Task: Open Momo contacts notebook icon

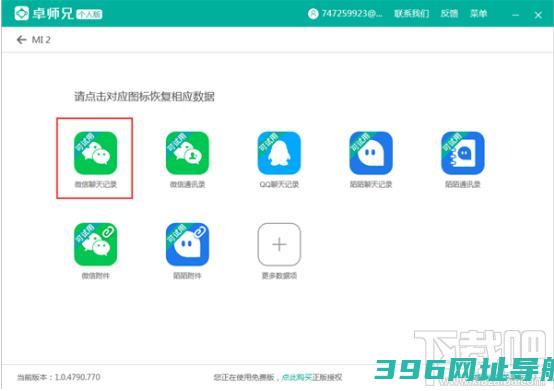Action: [x=463, y=153]
